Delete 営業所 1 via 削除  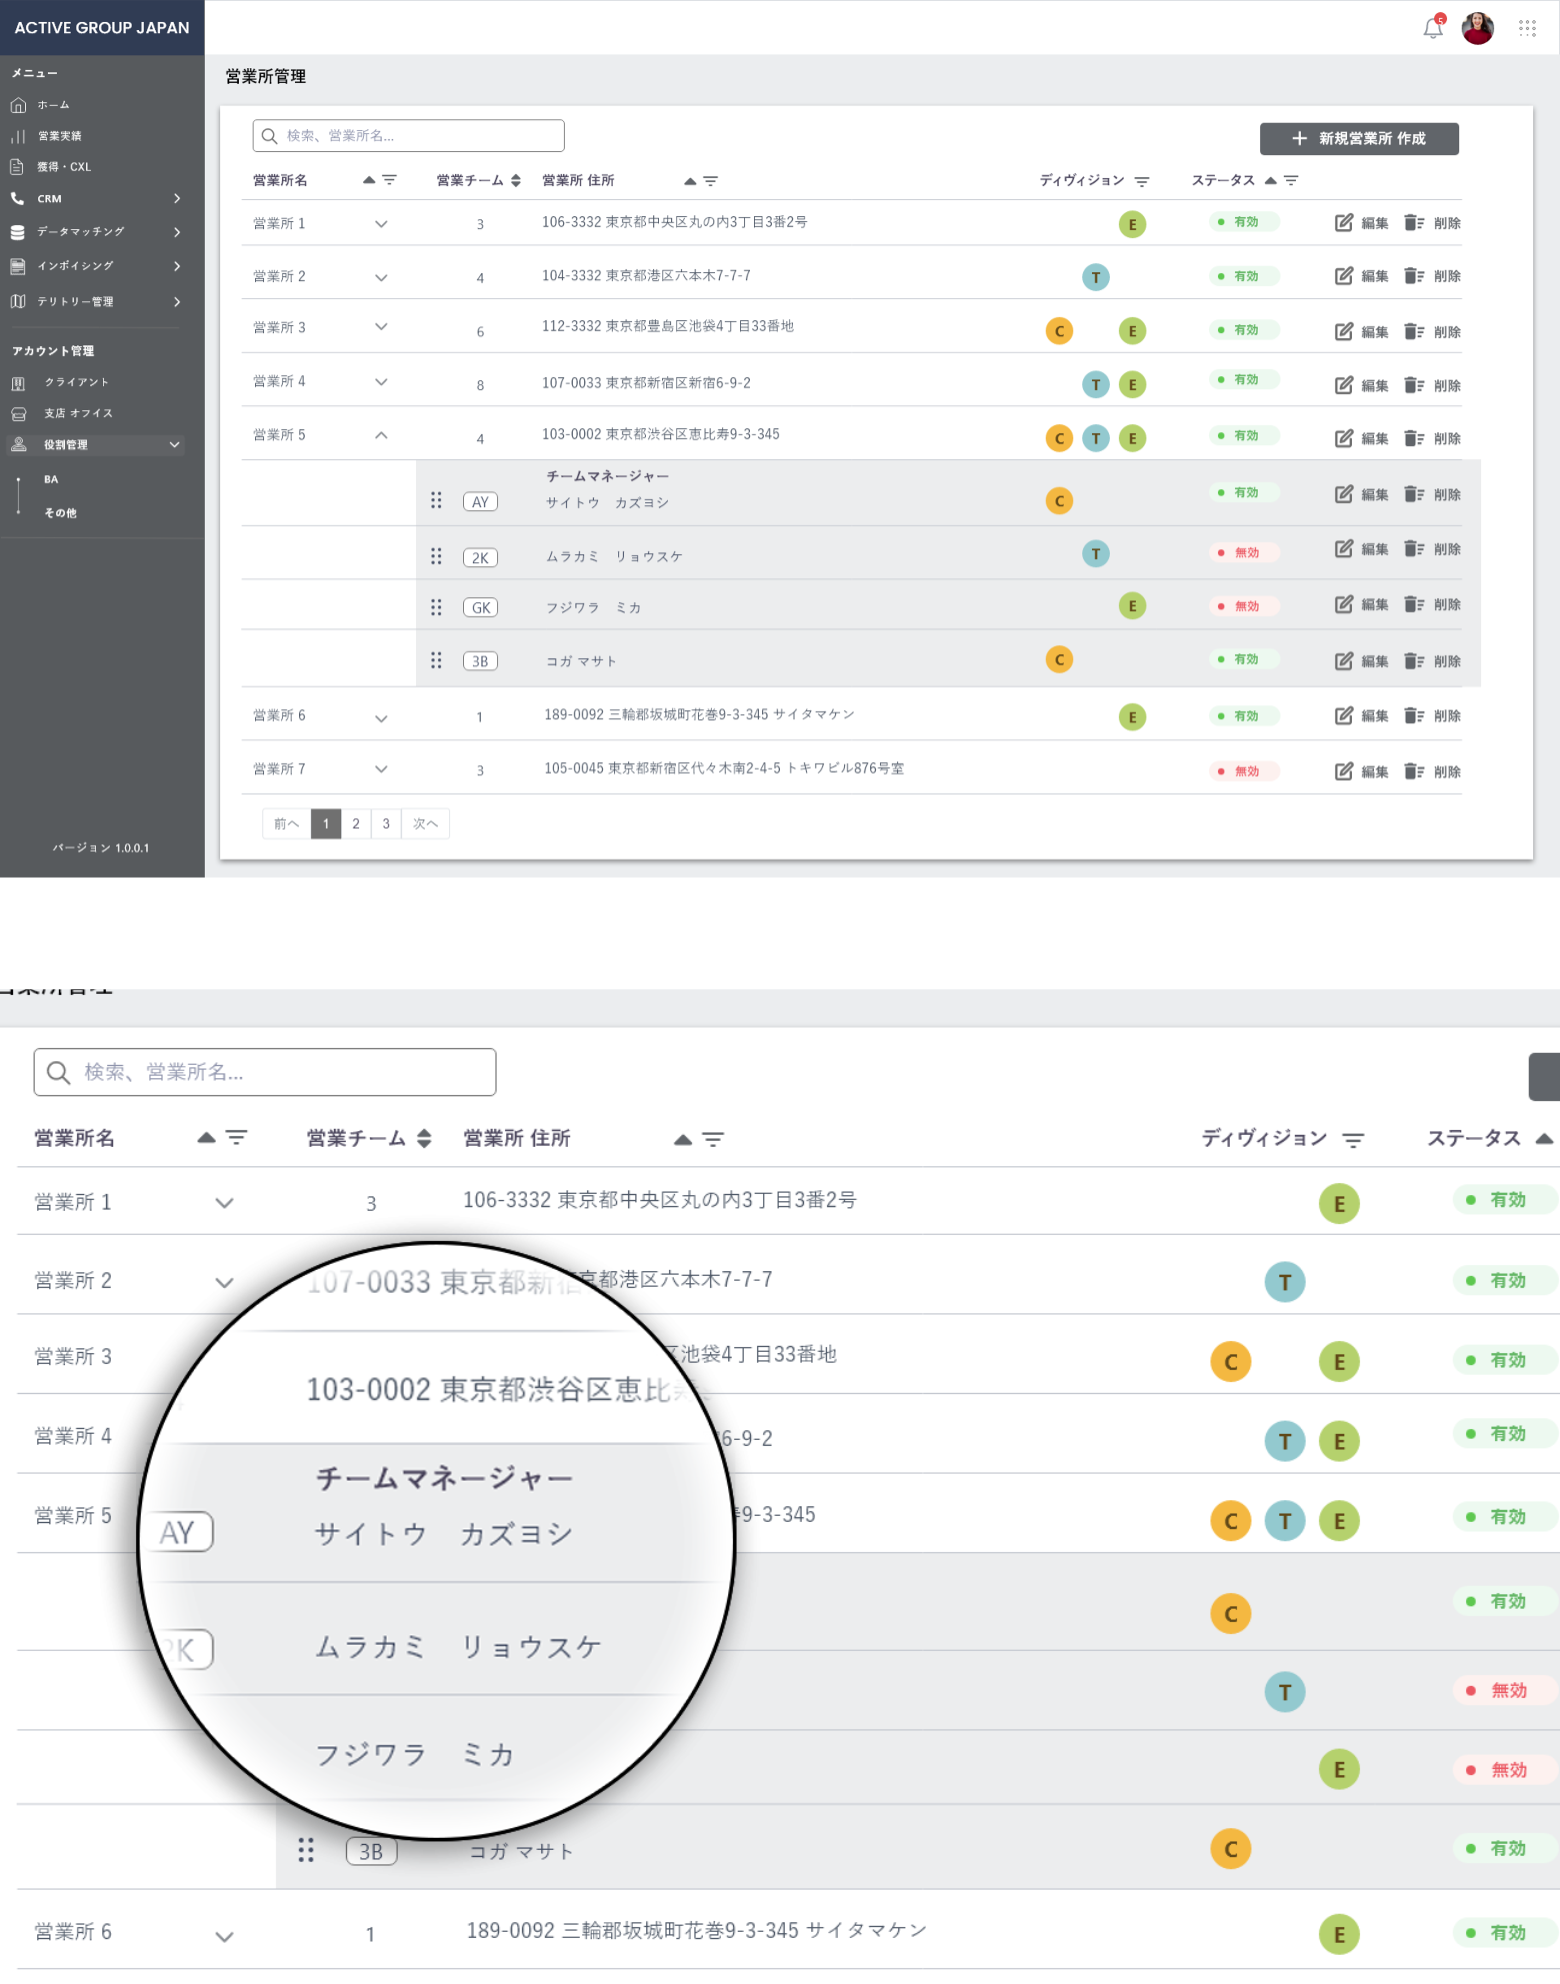pos(1432,223)
